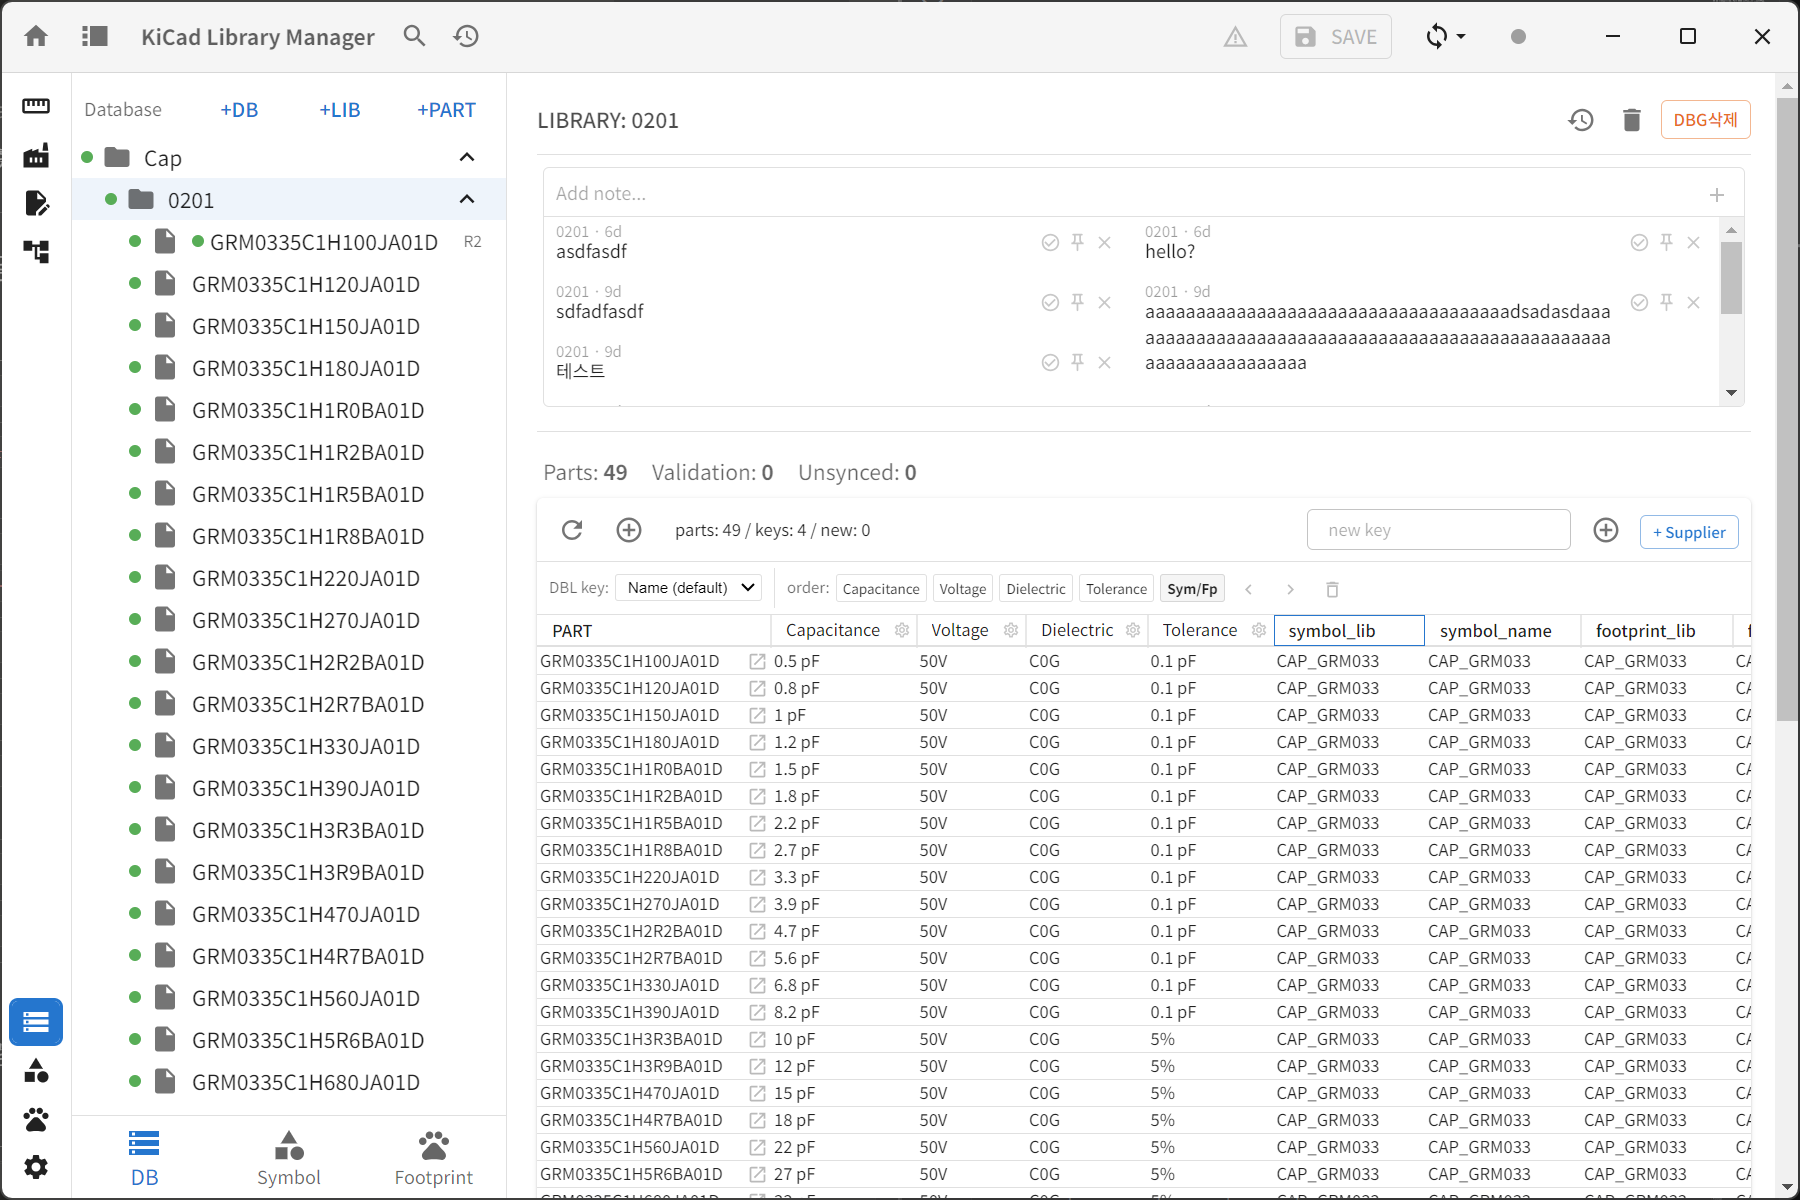
Task: Open search with the magnifier icon
Action: click(x=414, y=37)
